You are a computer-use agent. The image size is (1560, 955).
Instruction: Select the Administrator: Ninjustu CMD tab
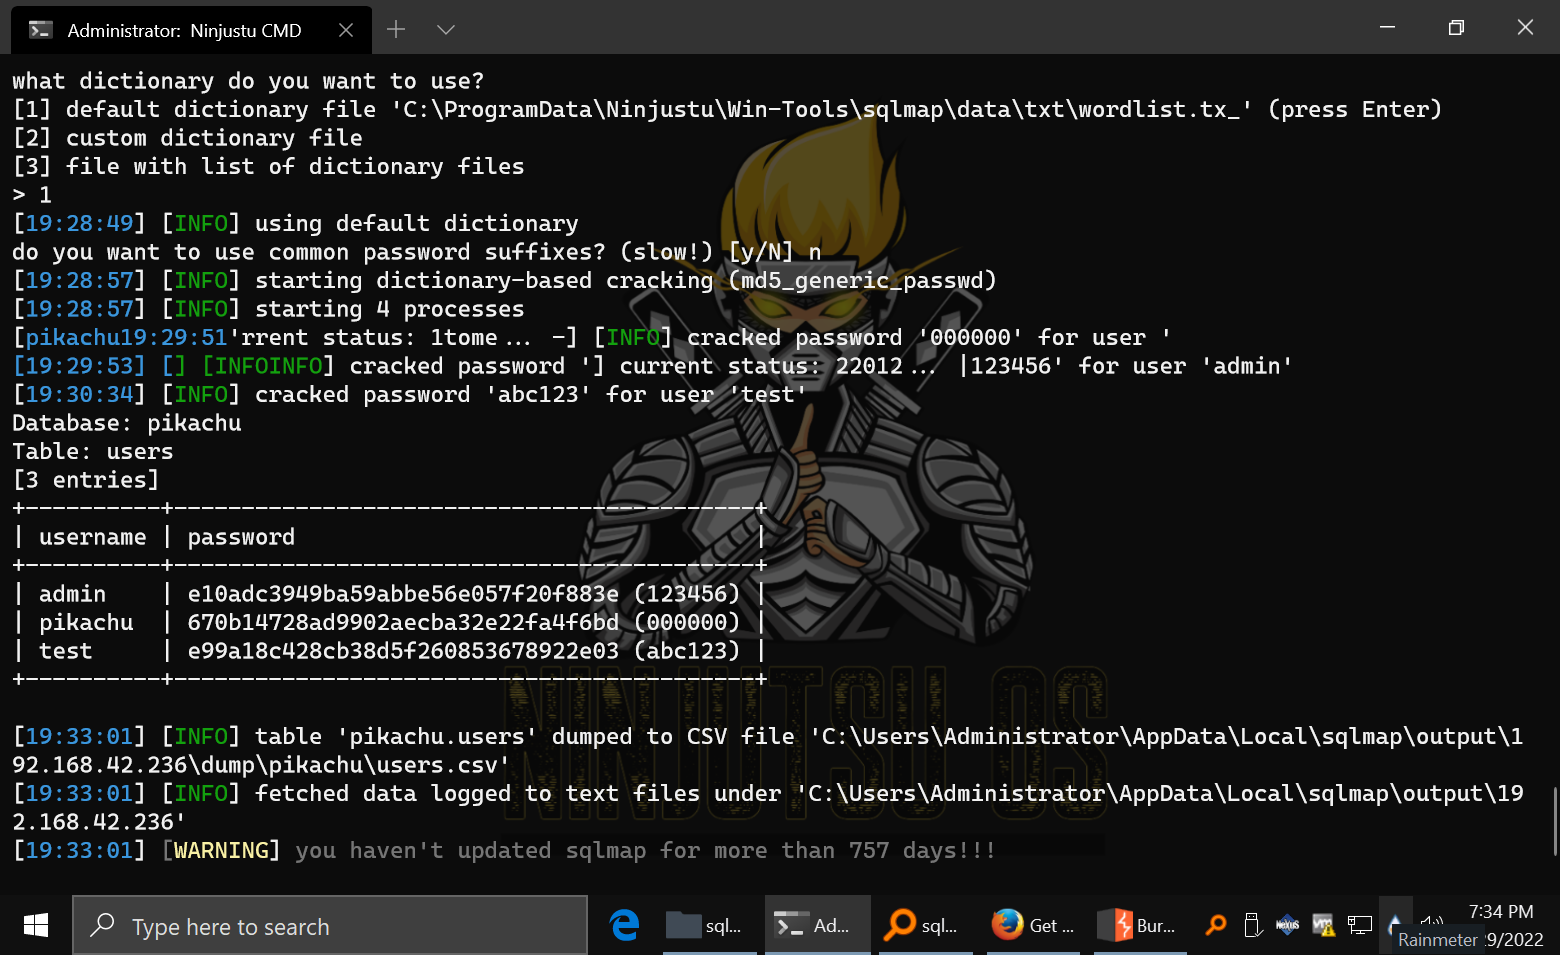191,30
